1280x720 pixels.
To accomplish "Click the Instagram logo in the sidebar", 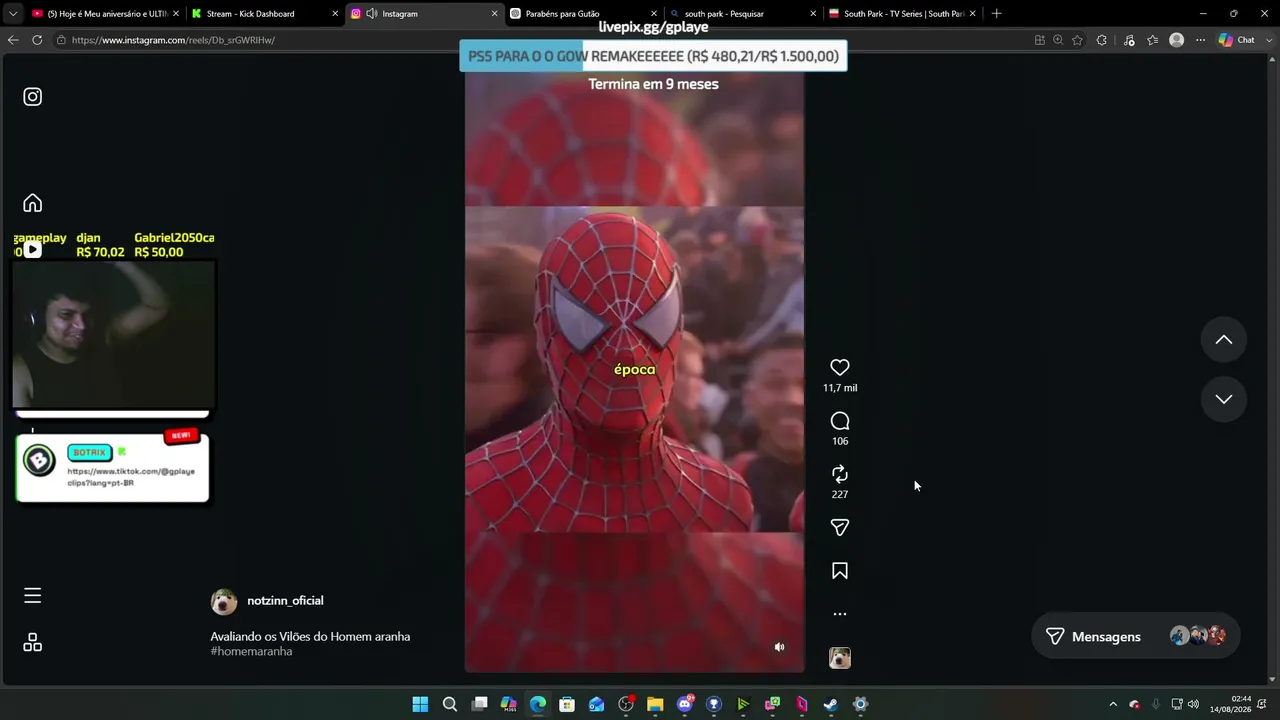I will click(33, 97).
